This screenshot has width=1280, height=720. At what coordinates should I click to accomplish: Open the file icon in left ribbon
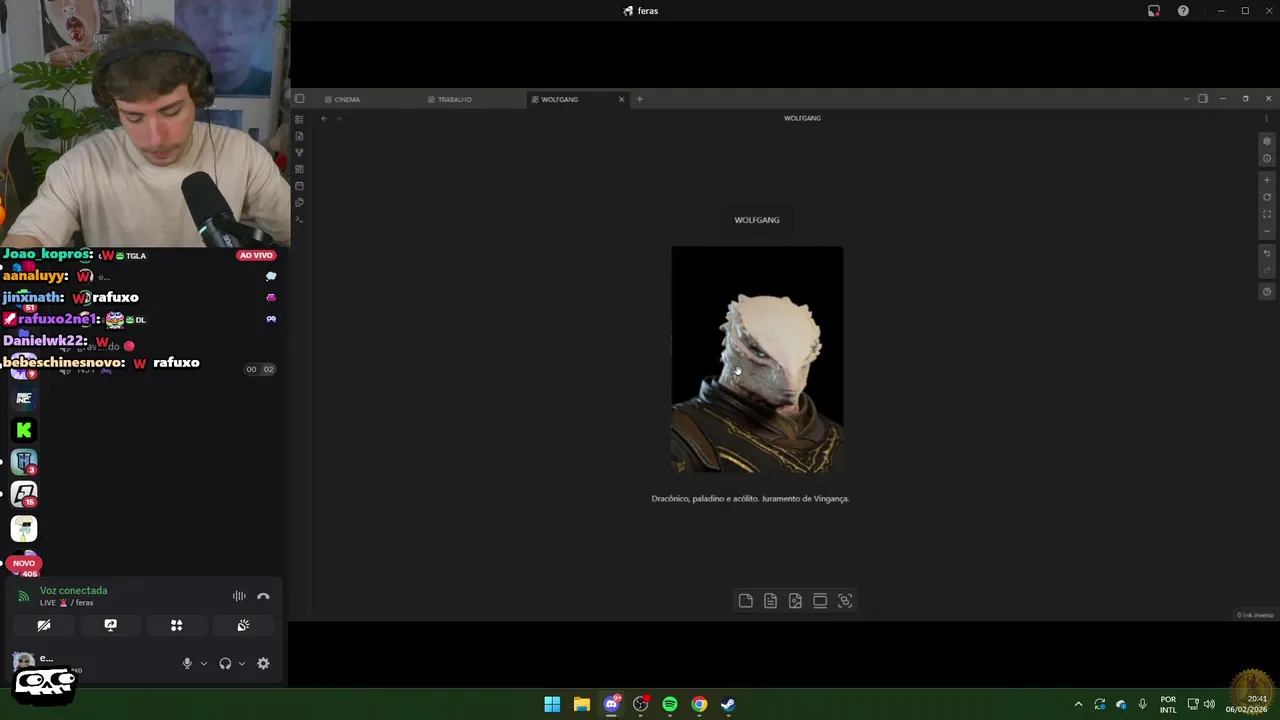click(x=299, y=136)
